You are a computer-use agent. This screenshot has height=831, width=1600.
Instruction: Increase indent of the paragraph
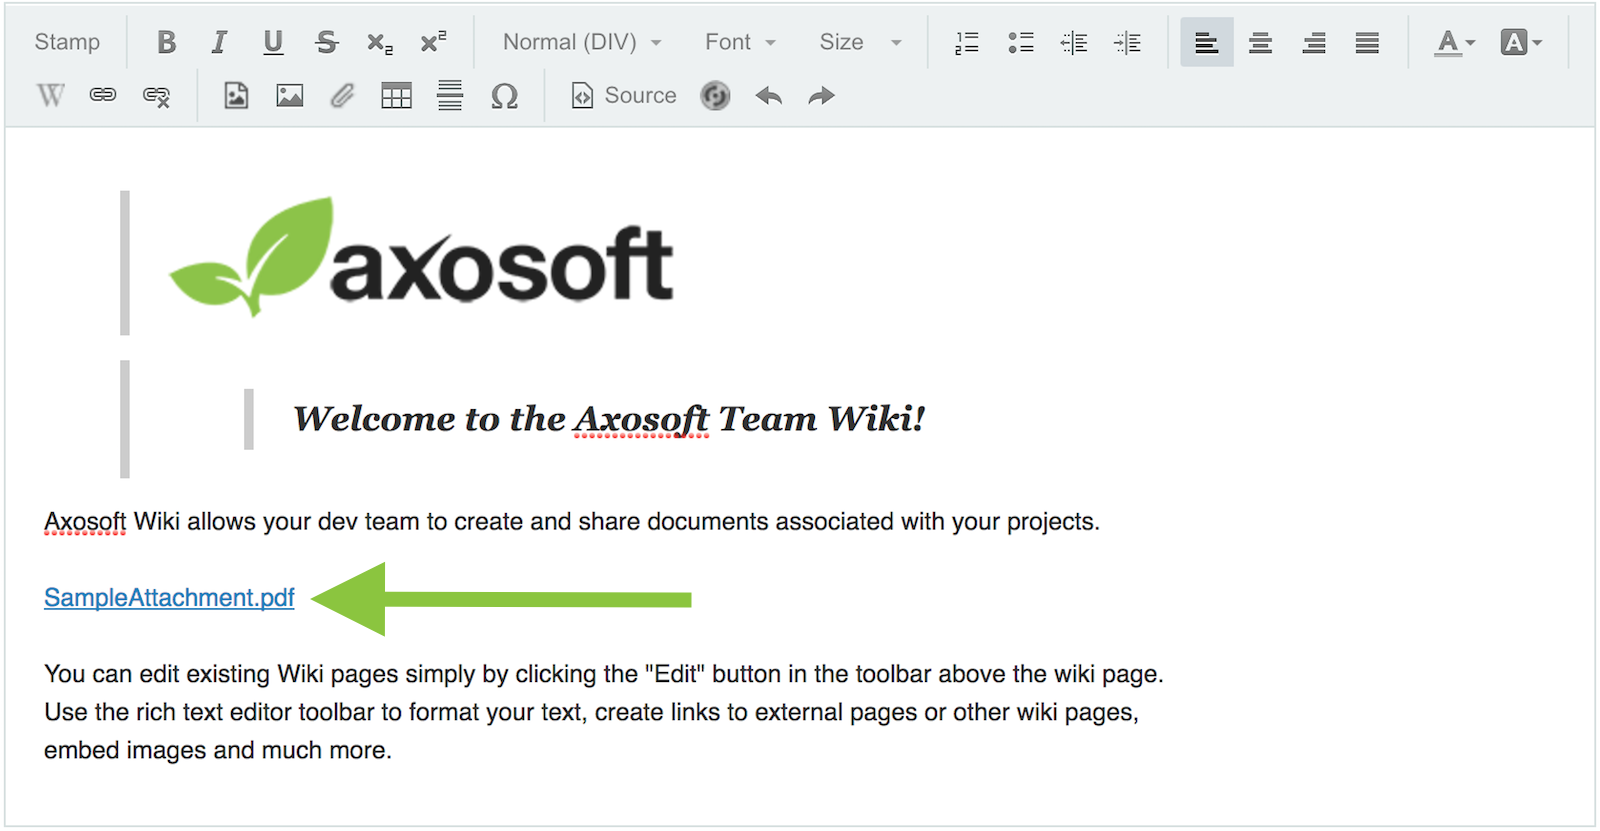pos(1127,42)
